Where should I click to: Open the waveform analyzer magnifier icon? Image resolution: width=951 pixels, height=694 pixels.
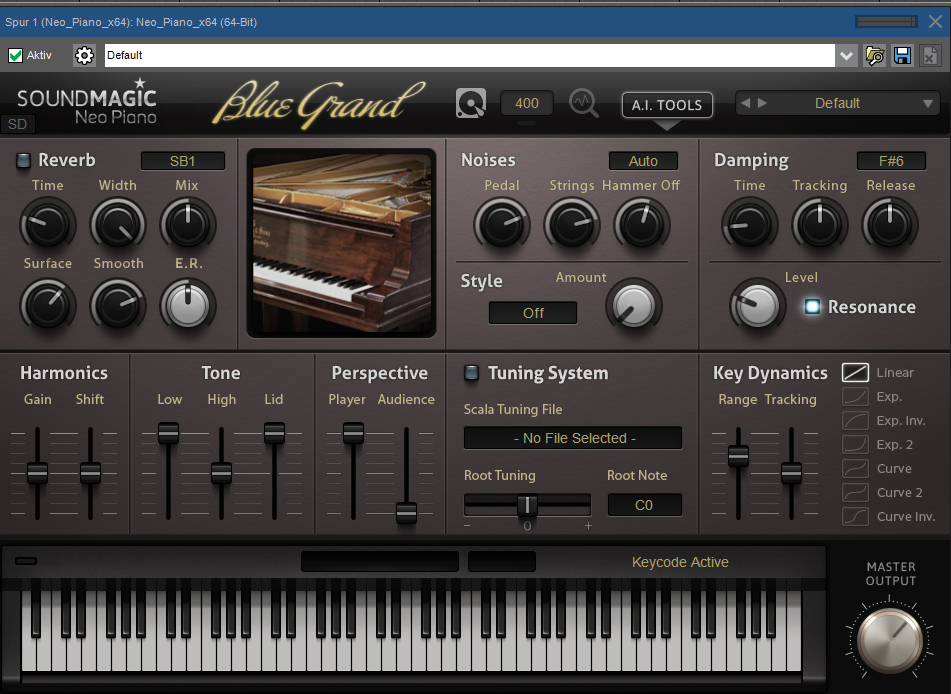pos(583,103)
